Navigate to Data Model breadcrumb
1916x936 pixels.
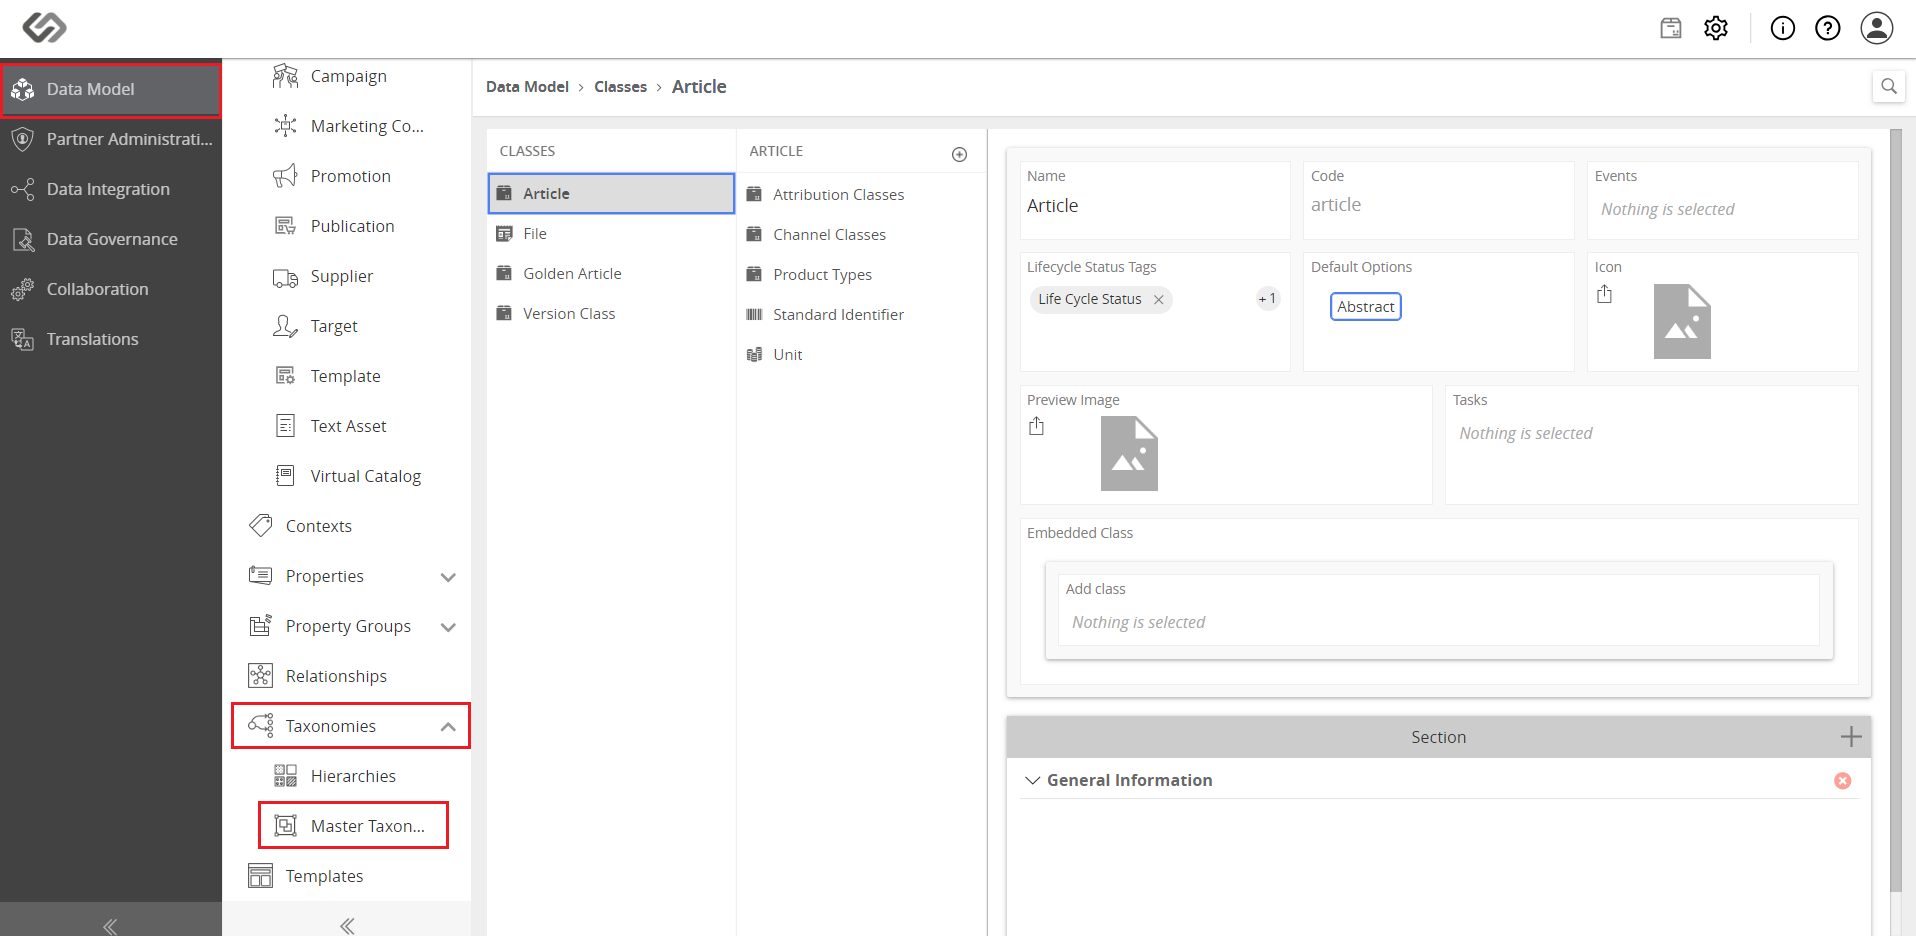[x=527, y=87]
